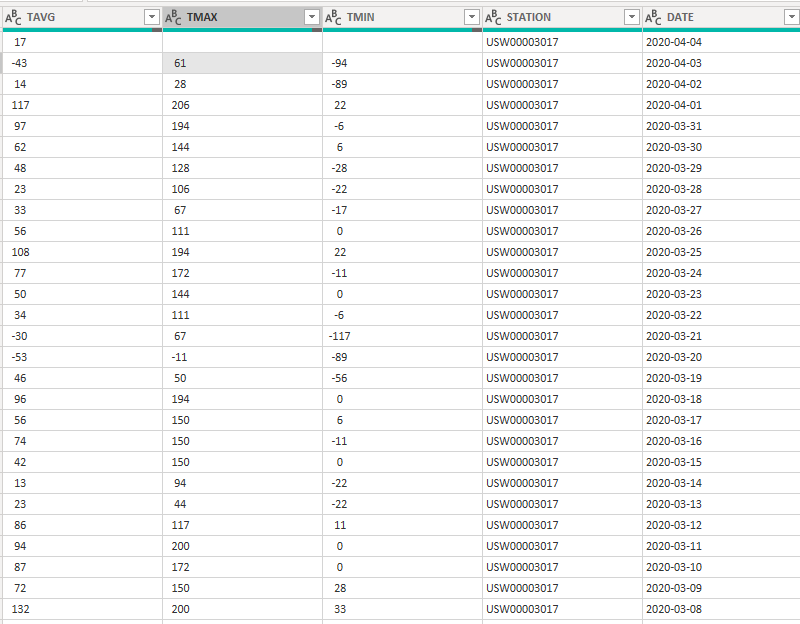Open the TMAX column data type icon

pyautogui.click(x=173, y=17)
